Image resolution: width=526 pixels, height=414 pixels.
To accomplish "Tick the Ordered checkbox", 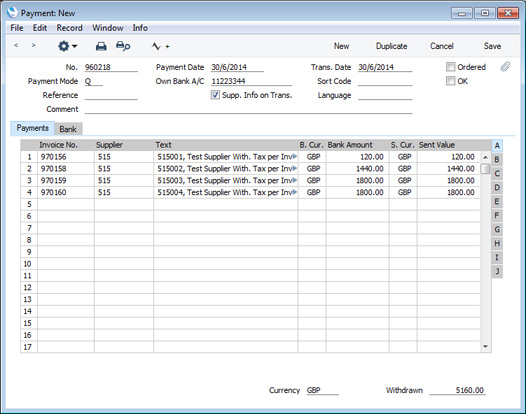I will point(450,67).
